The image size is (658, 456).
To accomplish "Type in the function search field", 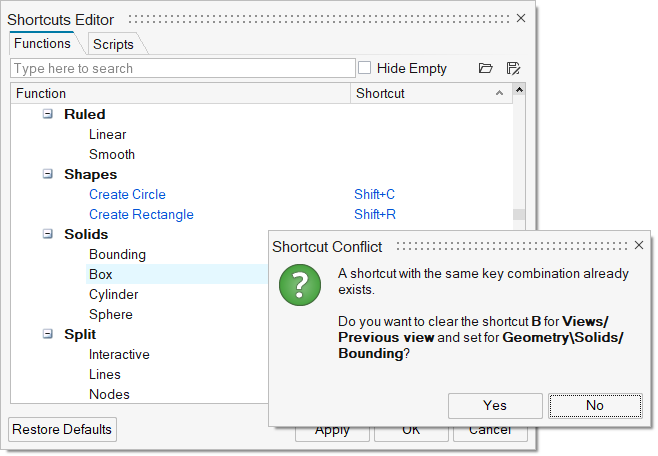I will (183, 68).
